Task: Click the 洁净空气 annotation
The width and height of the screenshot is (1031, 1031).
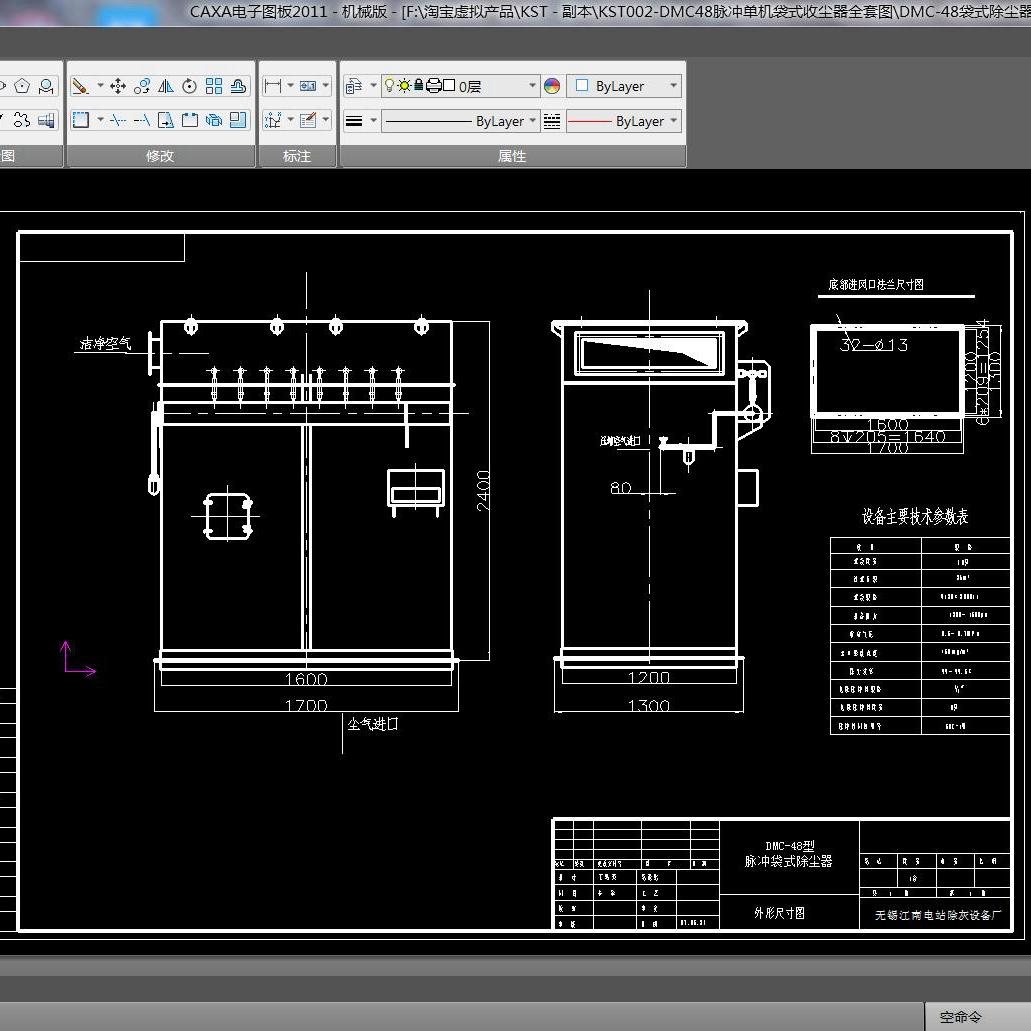Action: pyautogui.click(x=105, y=343)
